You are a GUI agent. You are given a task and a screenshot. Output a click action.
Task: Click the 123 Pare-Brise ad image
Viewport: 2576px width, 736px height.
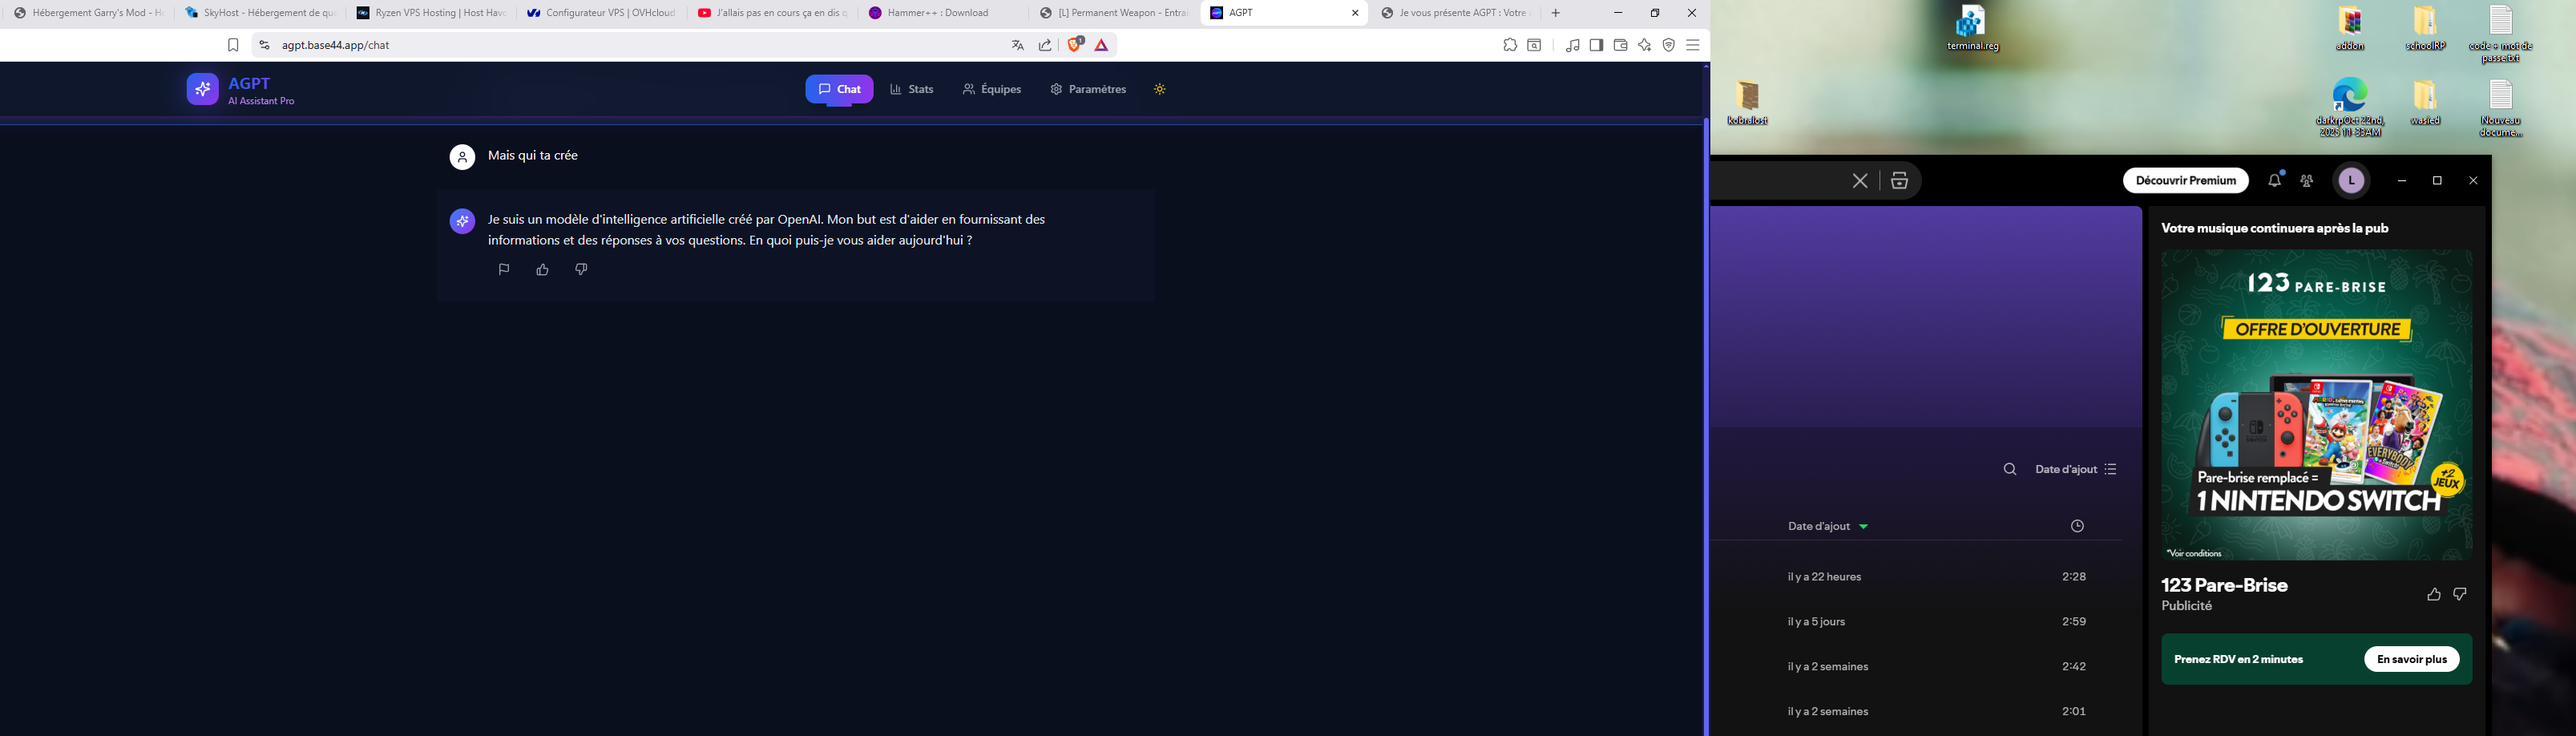pos(2316,405)
